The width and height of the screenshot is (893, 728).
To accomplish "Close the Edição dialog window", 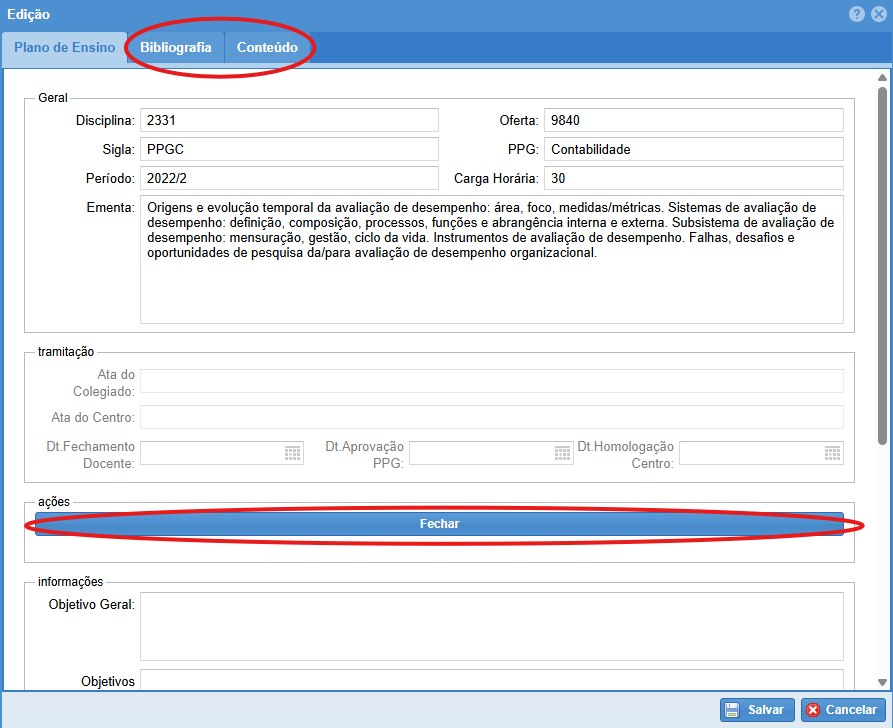I will pyautogui.click(x=878, y=15).
